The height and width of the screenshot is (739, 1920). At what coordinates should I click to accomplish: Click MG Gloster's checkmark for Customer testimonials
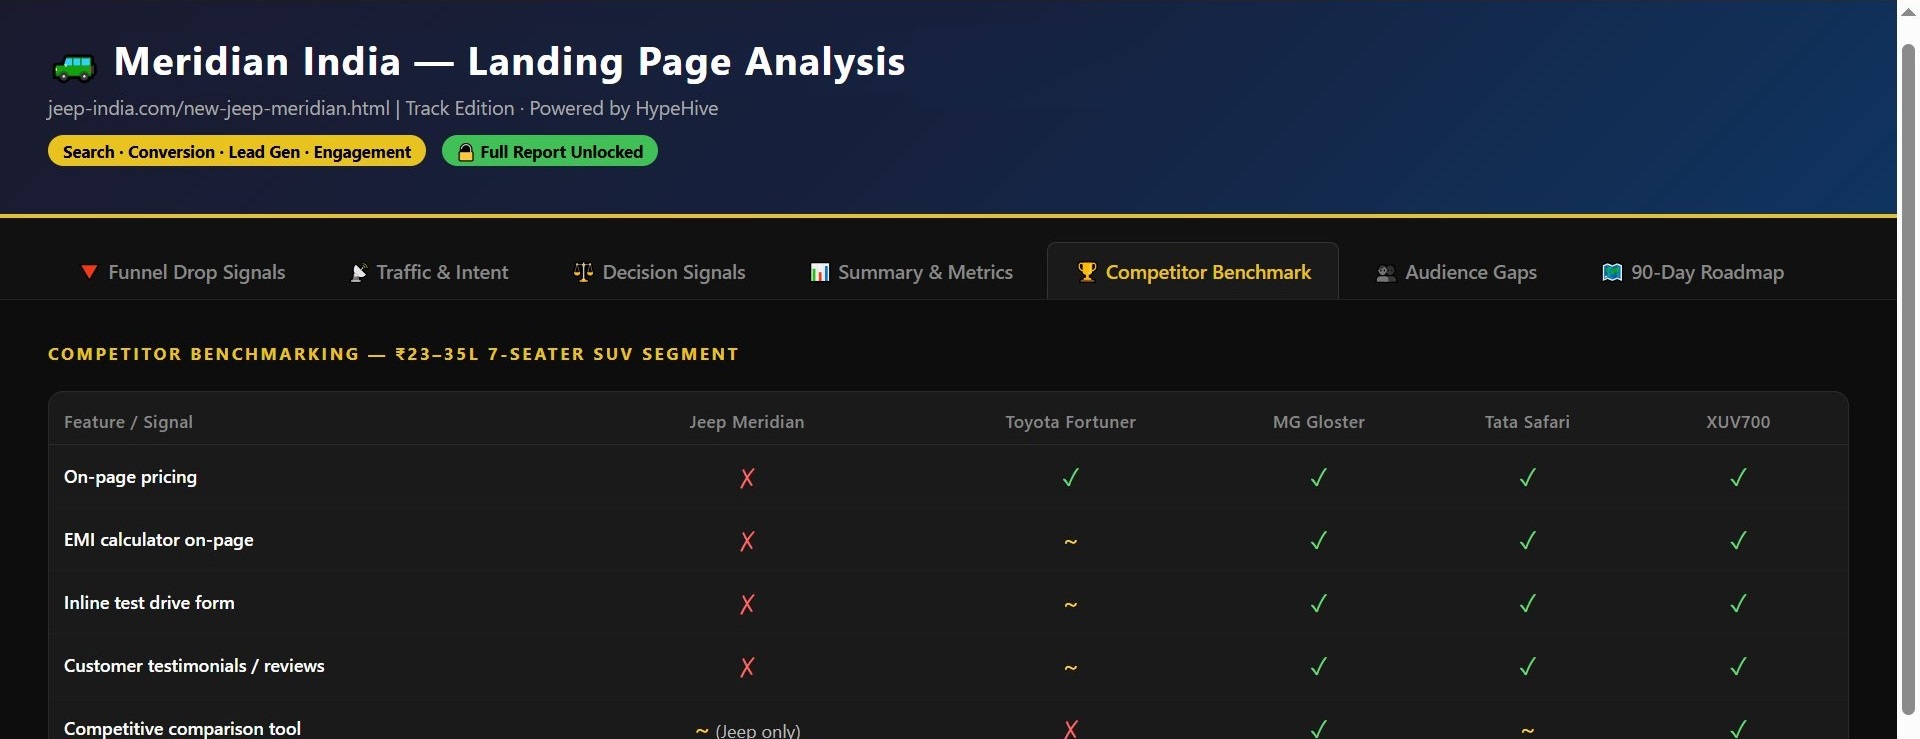pyautogui.click(x=1319, y=667)
